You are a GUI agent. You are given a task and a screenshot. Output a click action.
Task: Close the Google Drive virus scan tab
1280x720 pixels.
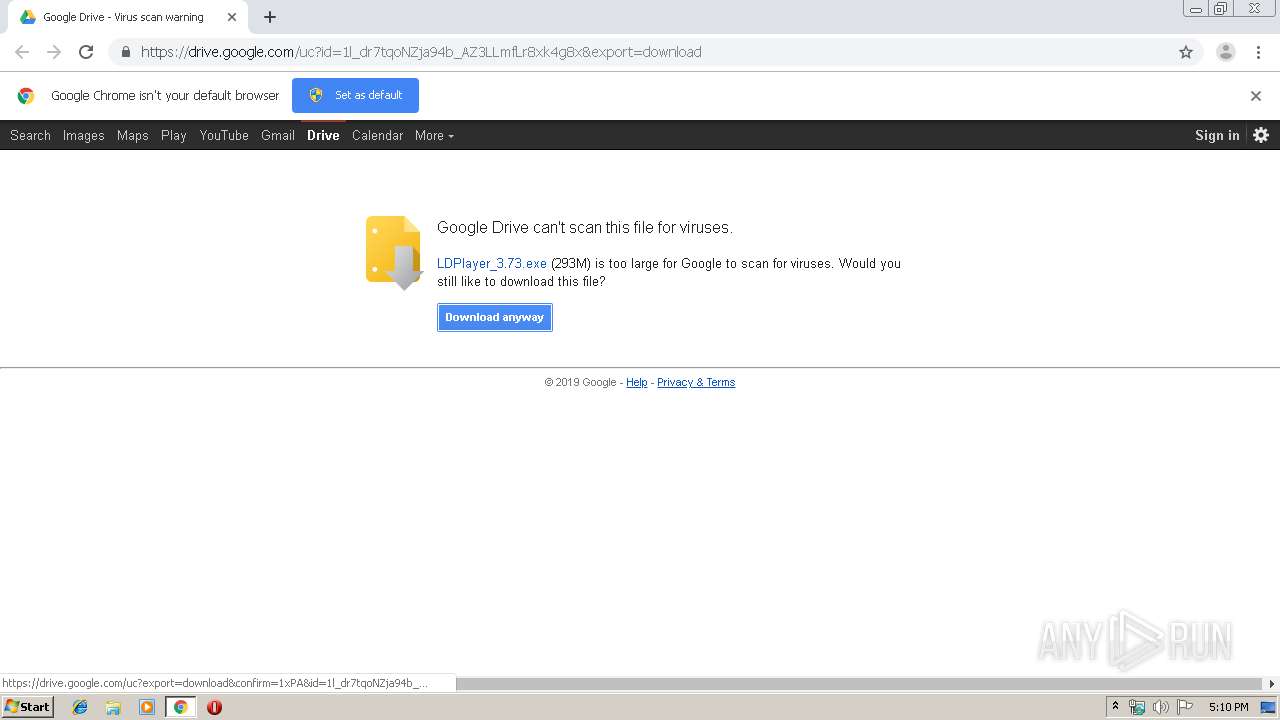pyautogui.click(x=232, y=17)
